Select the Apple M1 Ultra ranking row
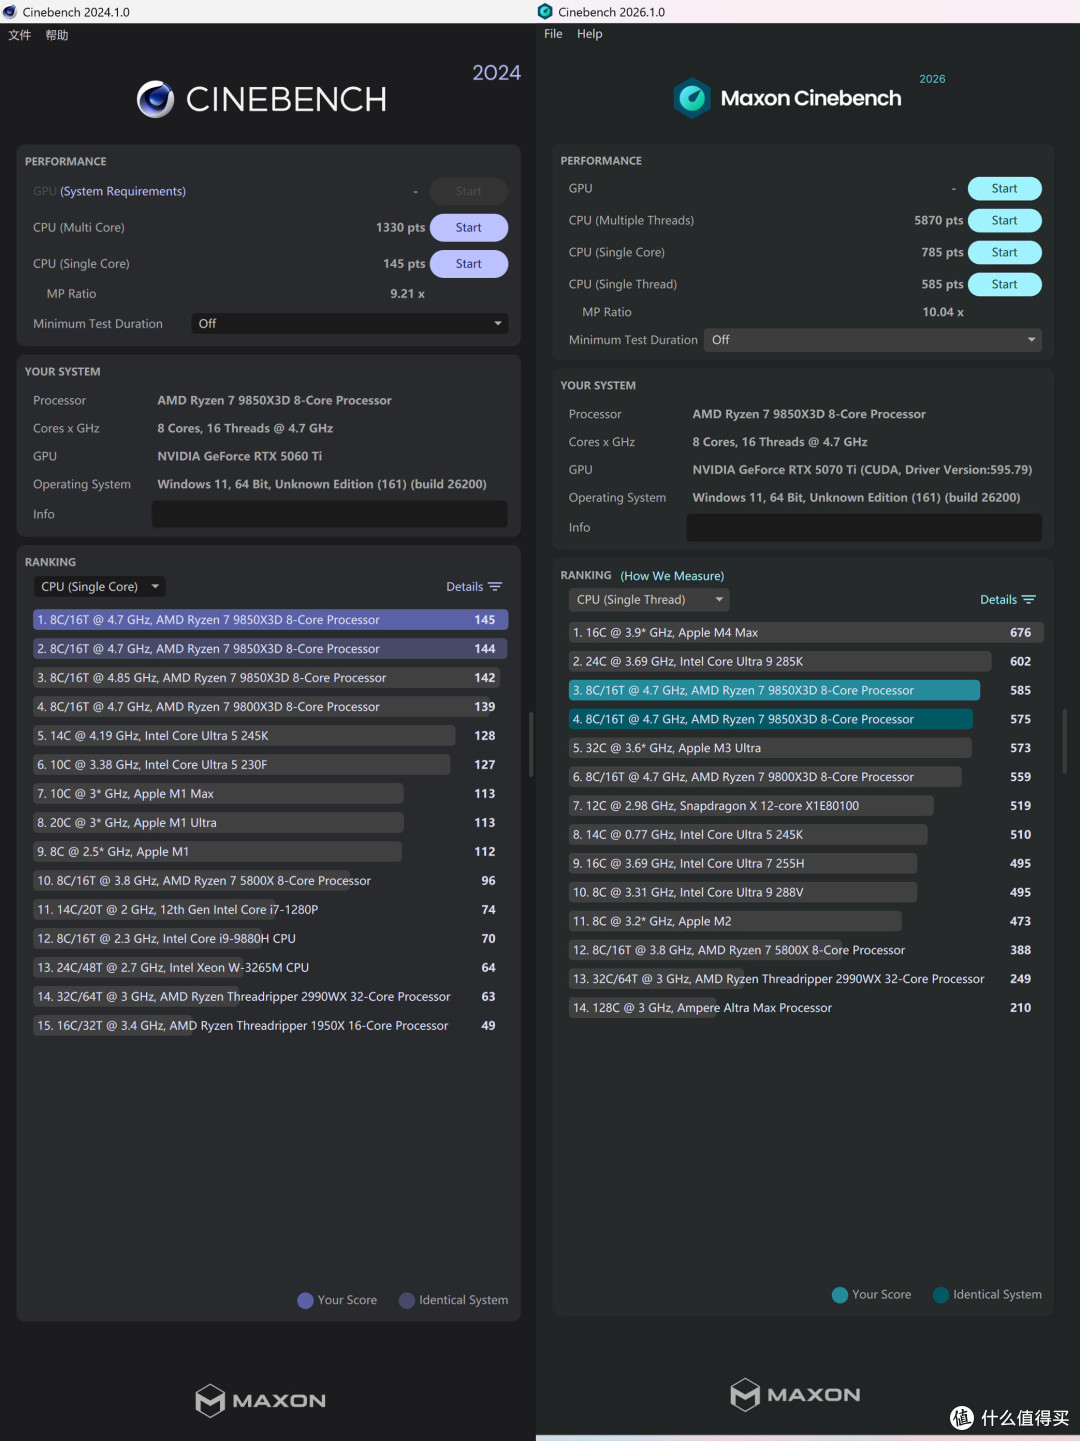 [x=270, y=823]
